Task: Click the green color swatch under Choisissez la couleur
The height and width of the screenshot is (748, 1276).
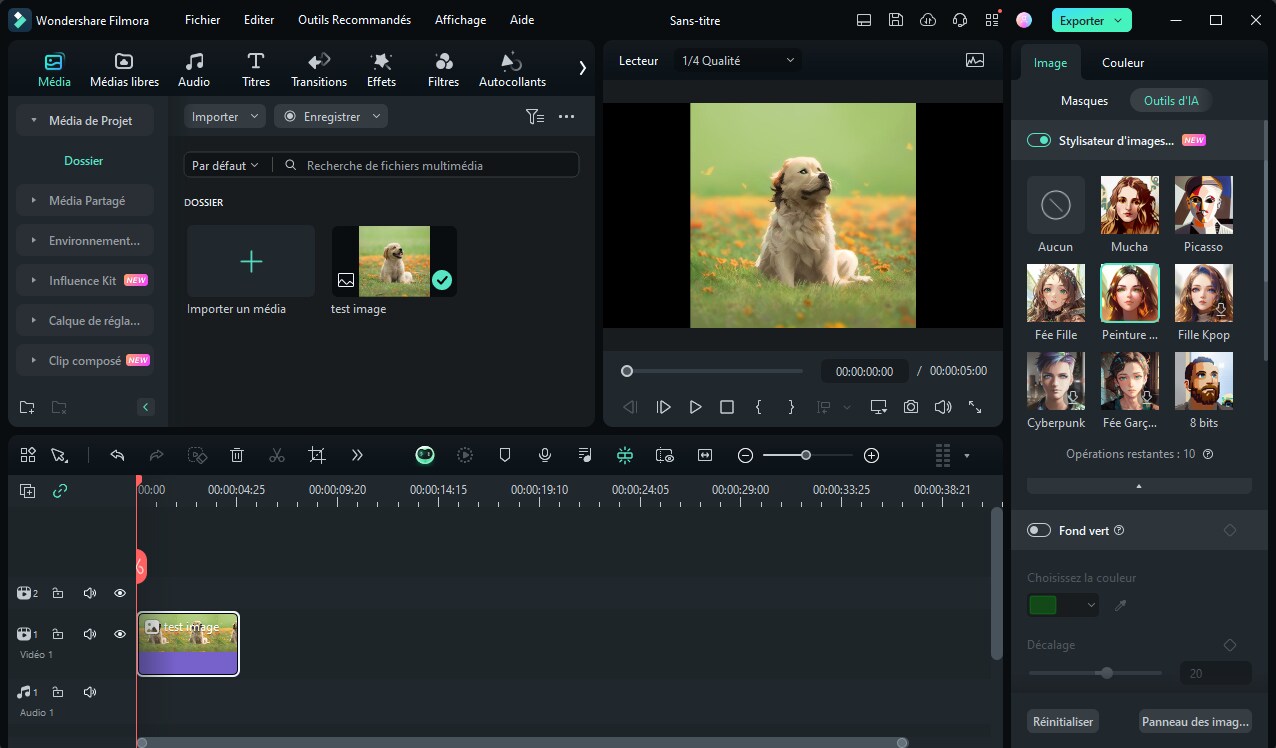Action: pos(1043,605)
